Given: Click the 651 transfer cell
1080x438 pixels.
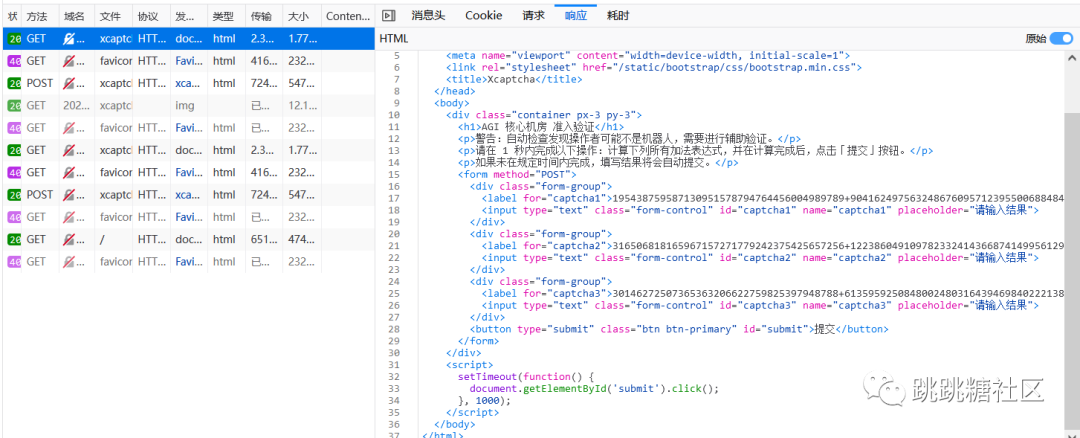Looking at the screenshot, I should coord(264,240).
